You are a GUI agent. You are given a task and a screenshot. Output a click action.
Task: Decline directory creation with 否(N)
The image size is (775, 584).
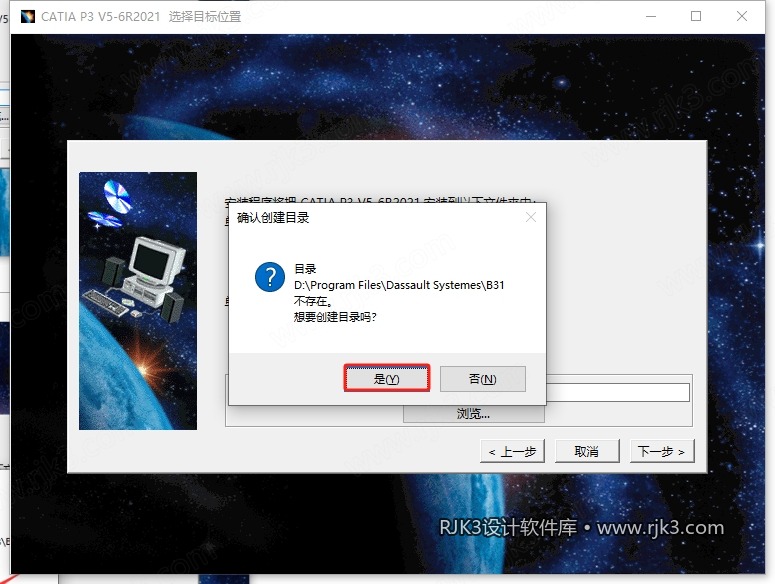click(482, 379)
